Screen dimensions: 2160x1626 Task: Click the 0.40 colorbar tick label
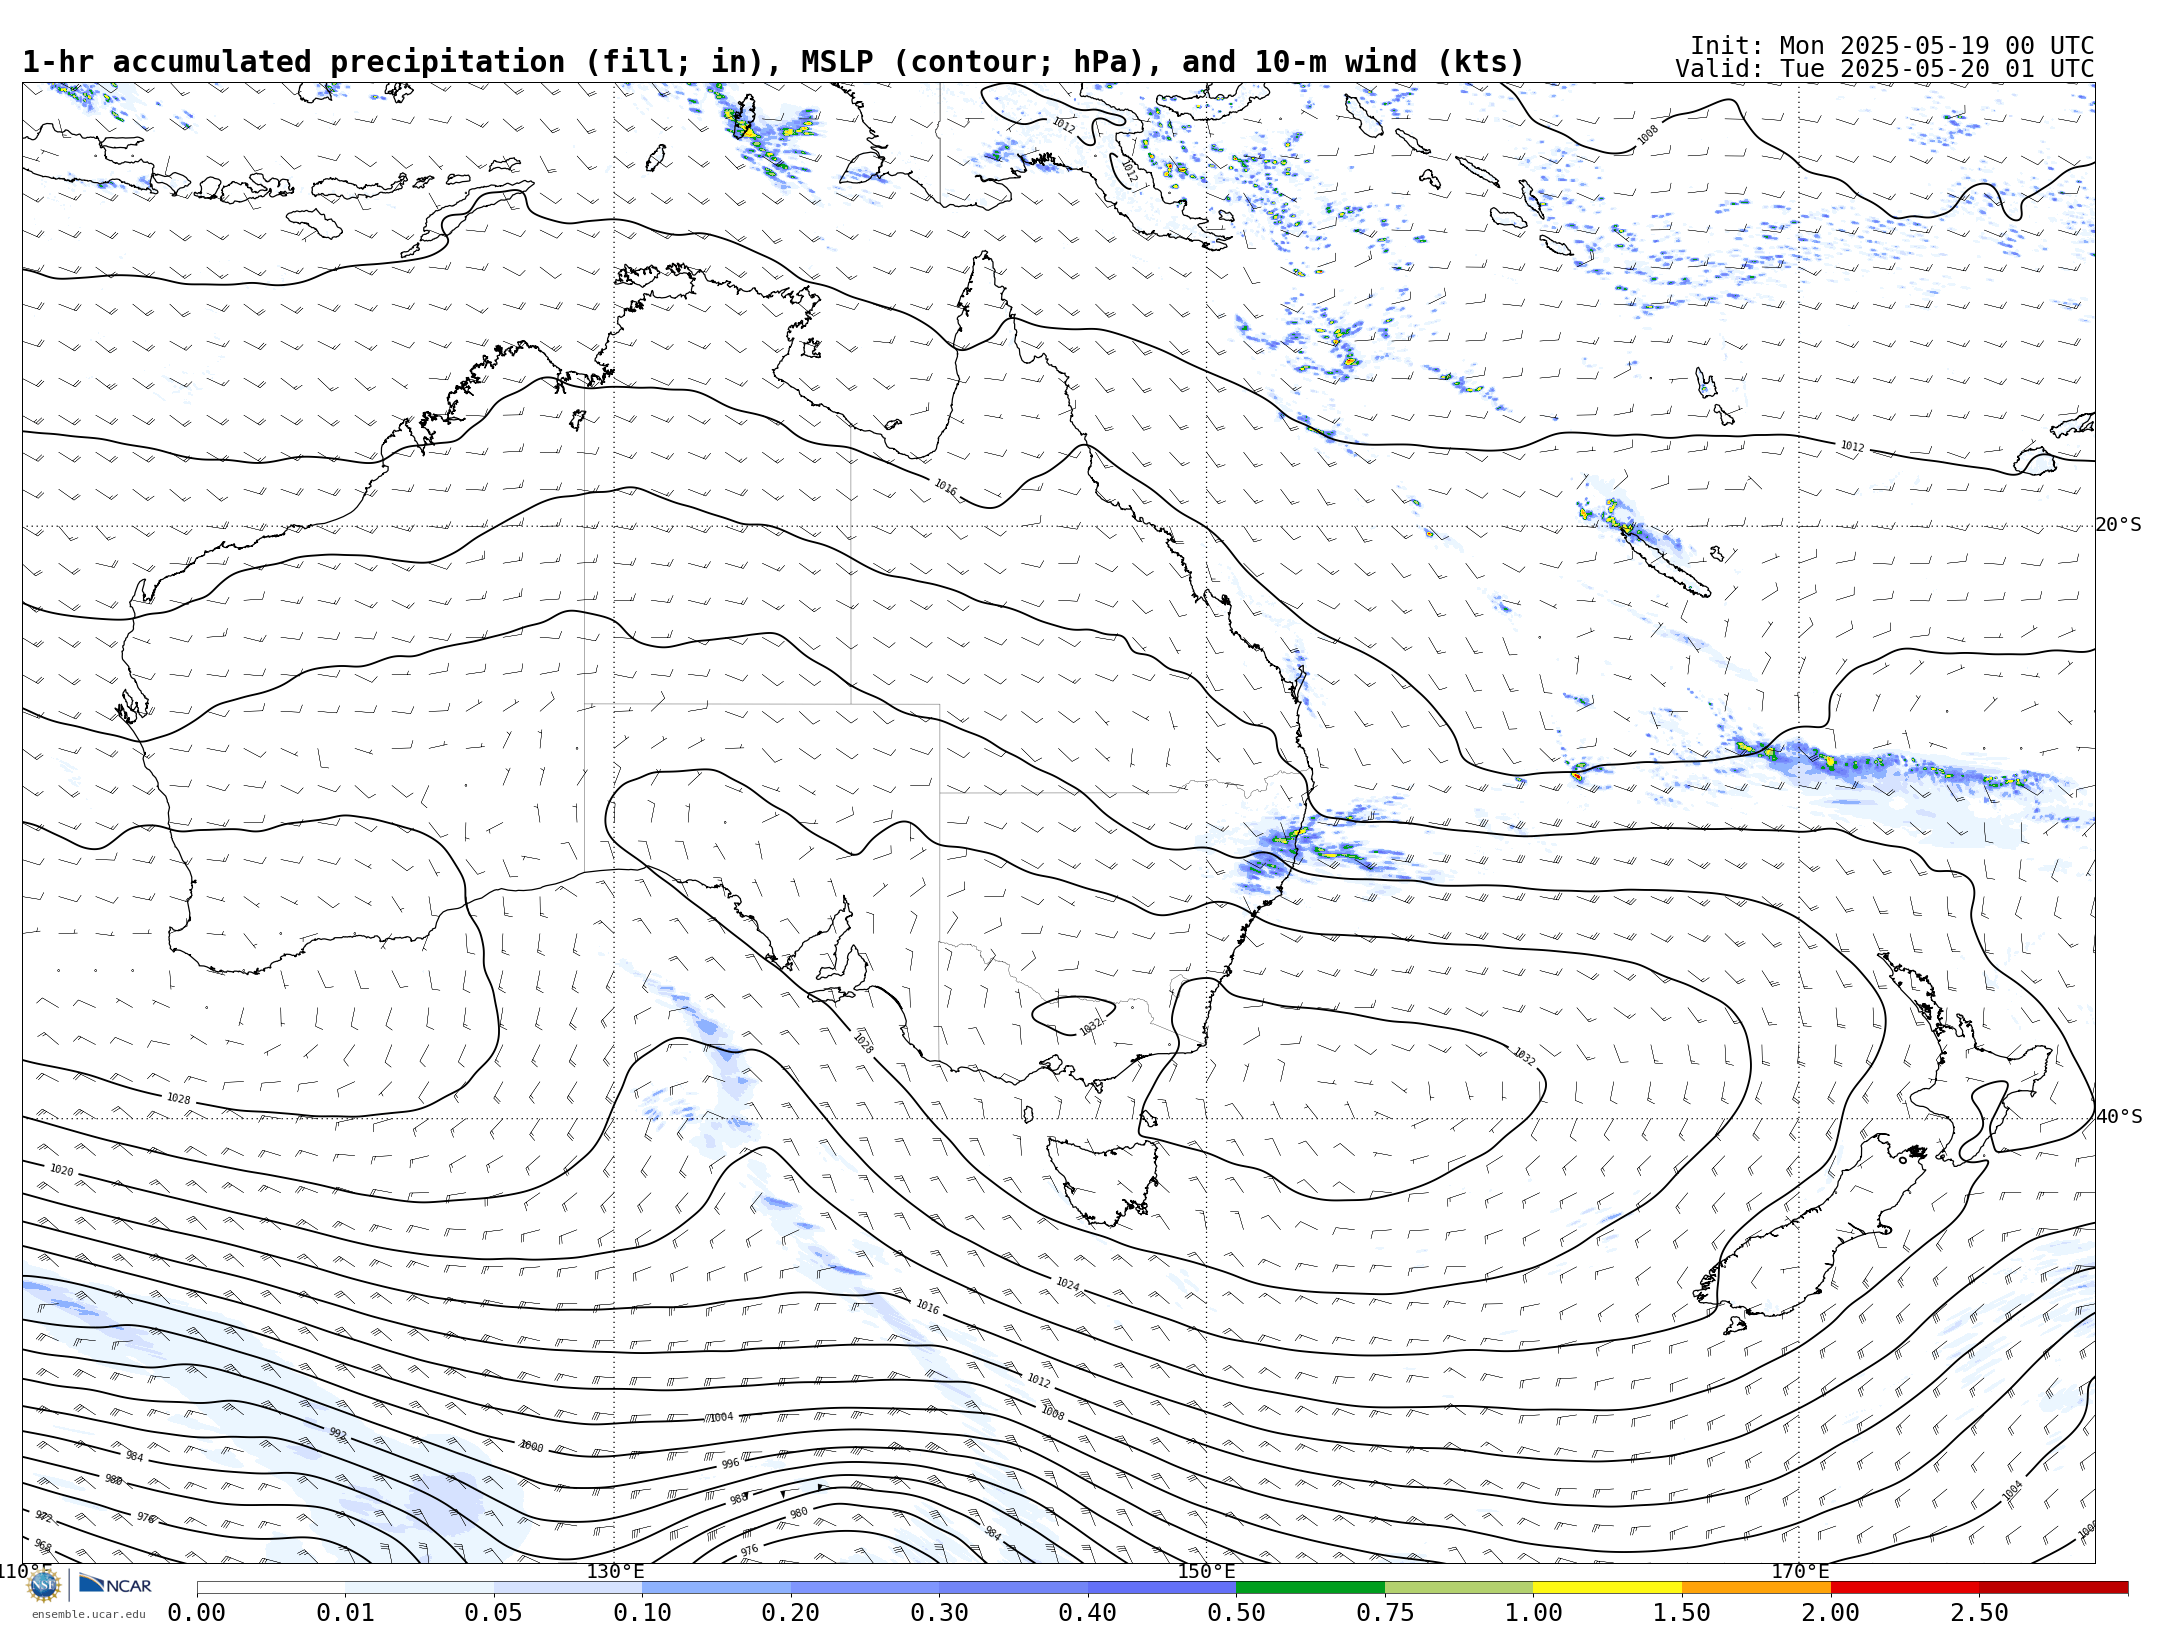[1087, 1613]
